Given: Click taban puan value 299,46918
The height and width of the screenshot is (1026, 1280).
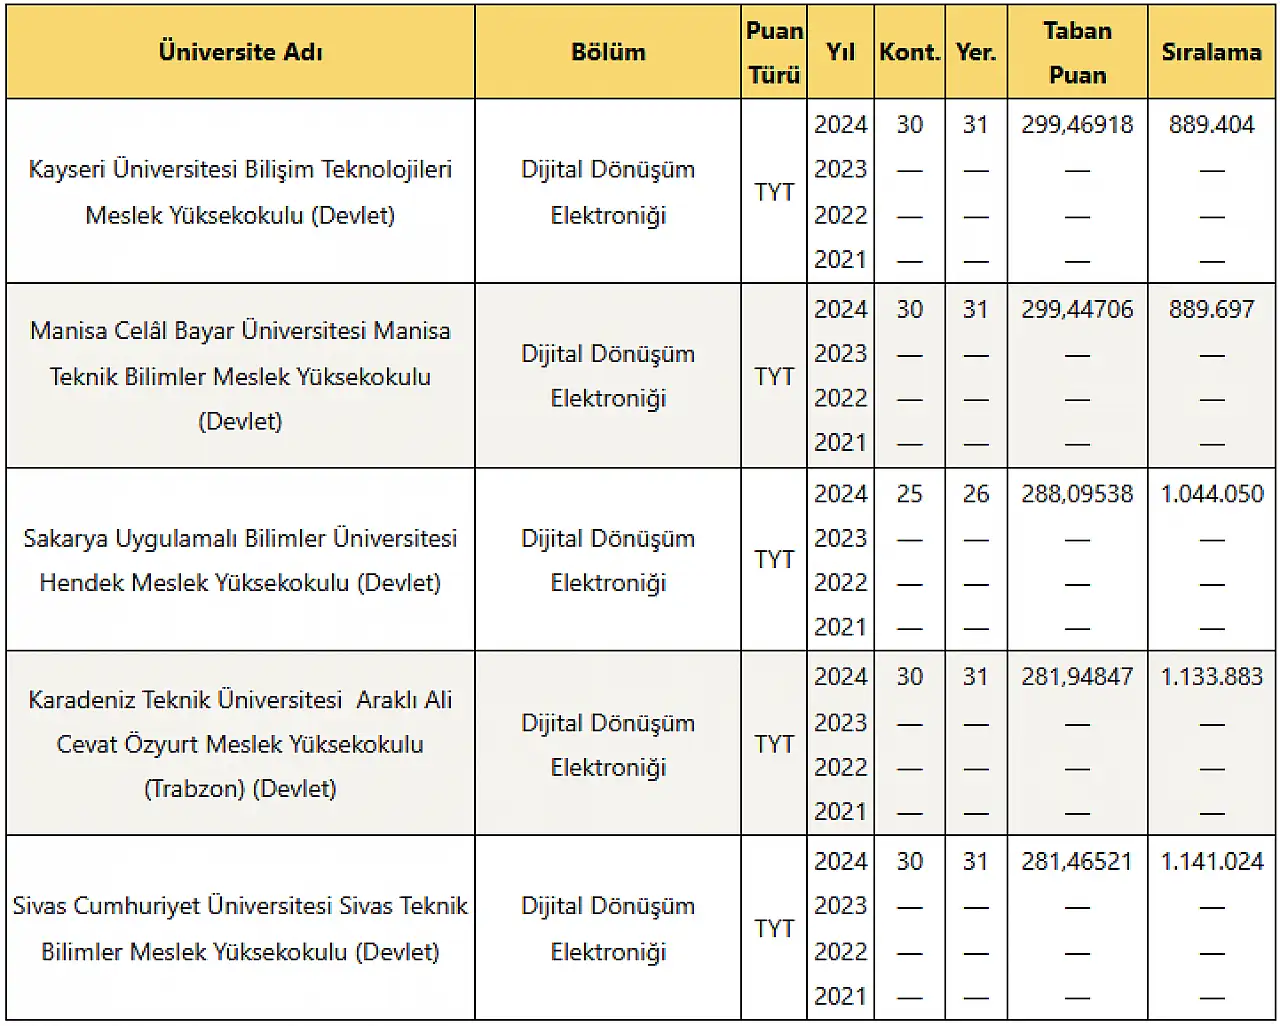Looking at the screenshot, I should (x=1077, y=125).
